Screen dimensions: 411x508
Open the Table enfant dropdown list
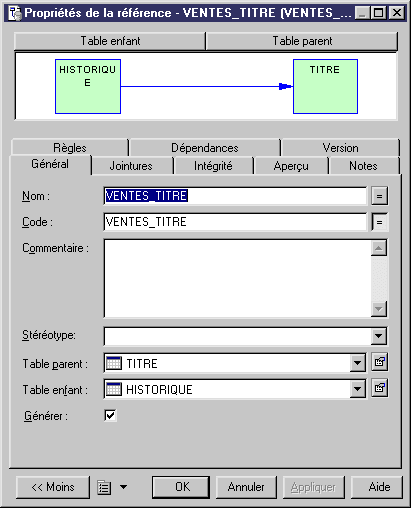click(x=358, y=389)
